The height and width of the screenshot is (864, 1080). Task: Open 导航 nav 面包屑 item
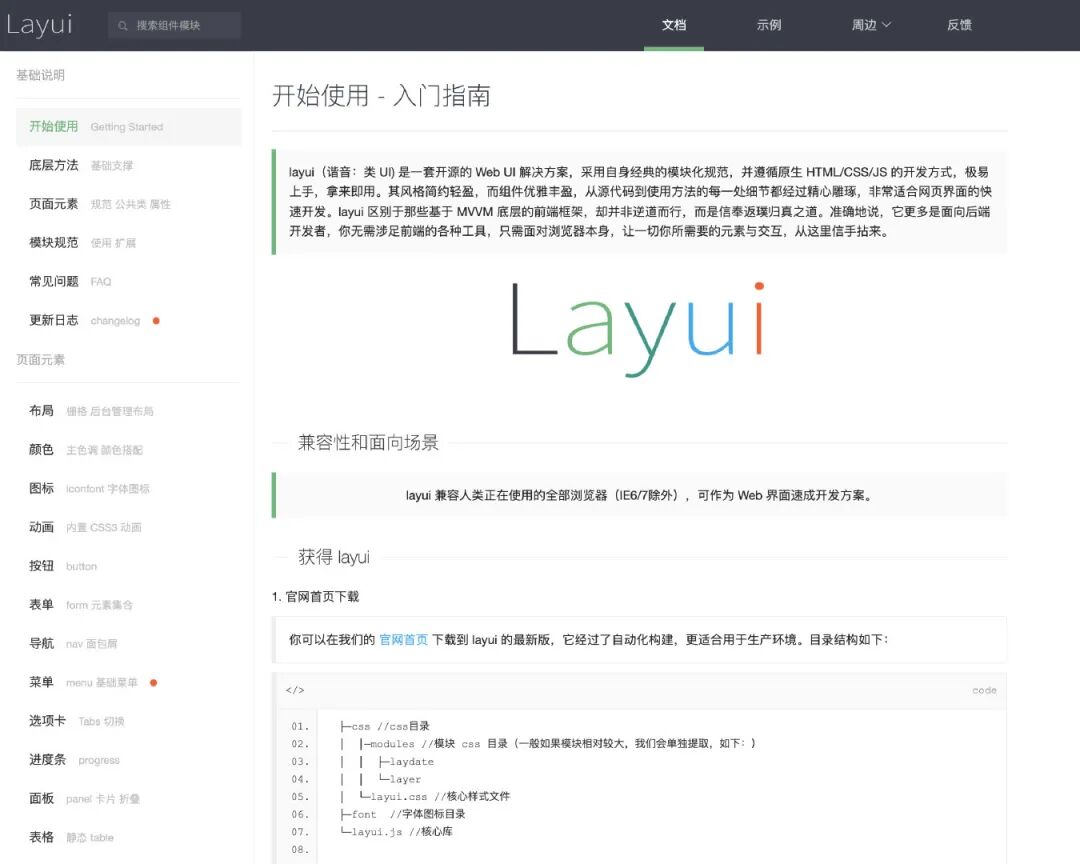pos(128,644)
